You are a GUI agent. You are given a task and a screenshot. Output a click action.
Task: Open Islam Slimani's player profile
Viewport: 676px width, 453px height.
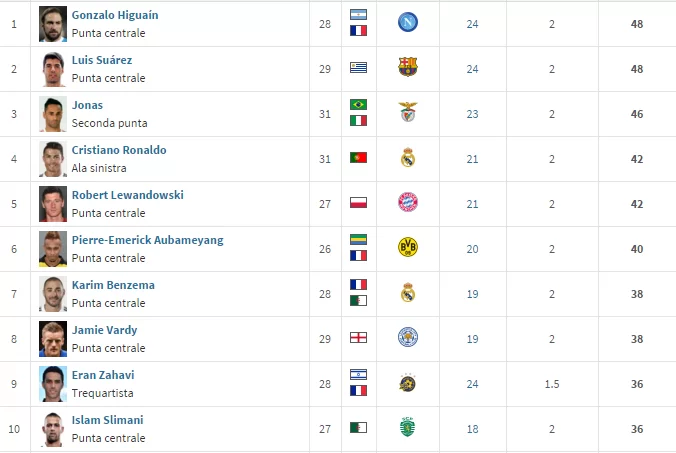(x=106, y=420)
